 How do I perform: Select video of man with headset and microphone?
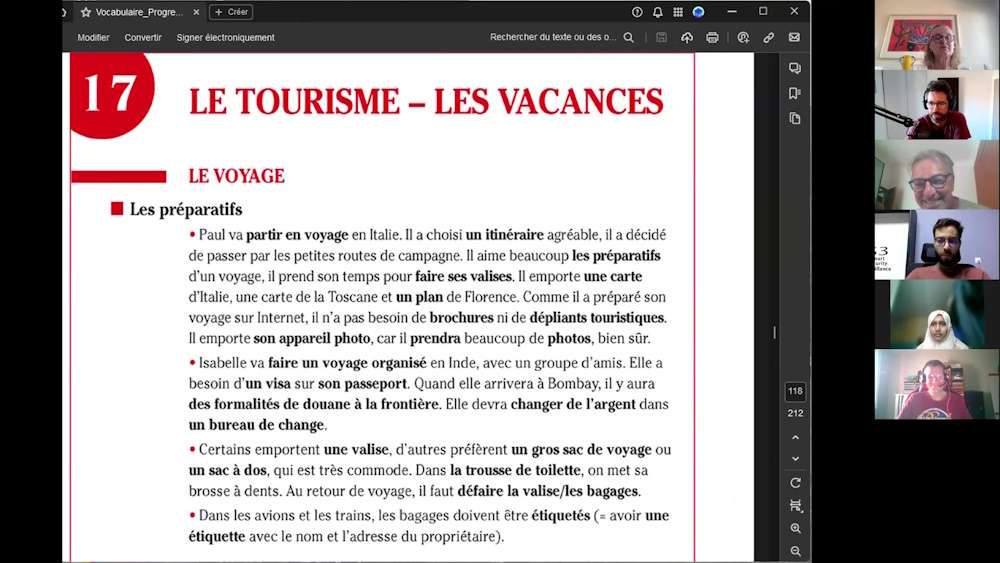[937, 105]
